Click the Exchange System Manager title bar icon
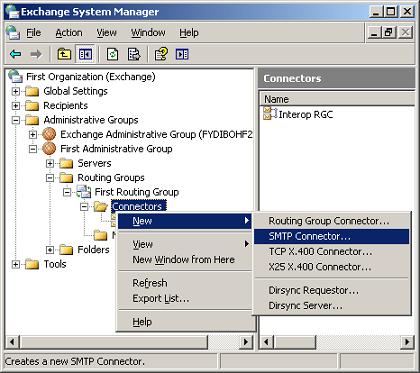The width and height of the screenshot is (420, 373). tap(13, 12)
